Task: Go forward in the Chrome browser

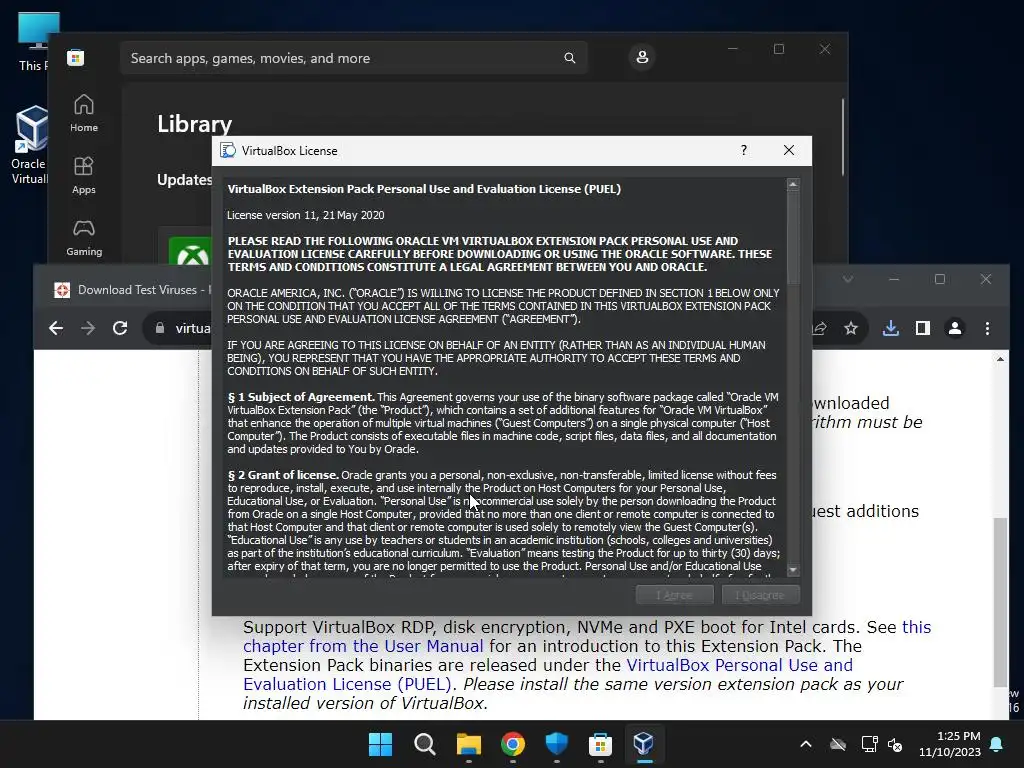Action: pos(88,328)
